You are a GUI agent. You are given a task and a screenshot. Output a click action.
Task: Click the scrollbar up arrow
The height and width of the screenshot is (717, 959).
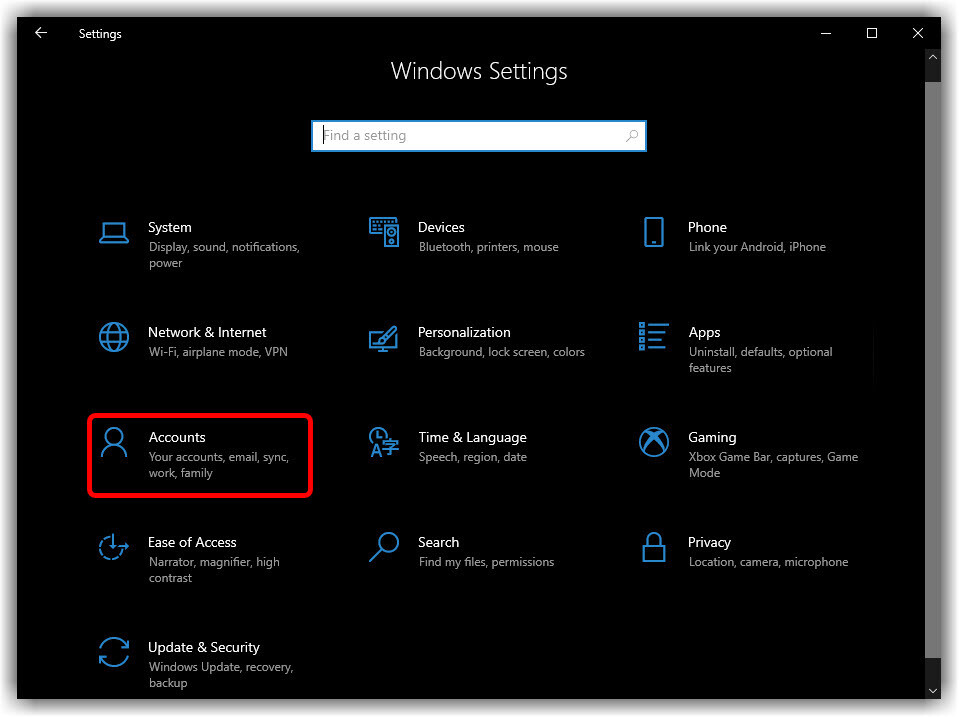pyautogui.click(x=933, y=57)
